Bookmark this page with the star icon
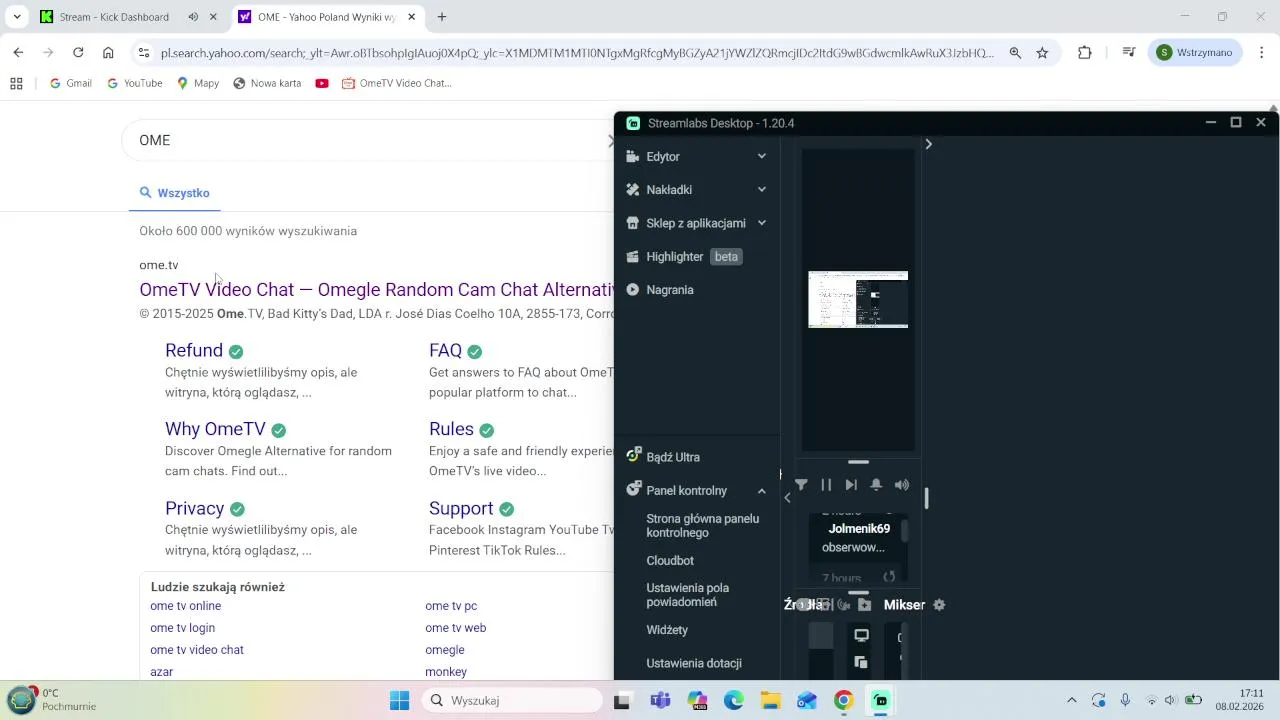The width and height of the screenshot is (1280, 720). (x=1042, y=53)
